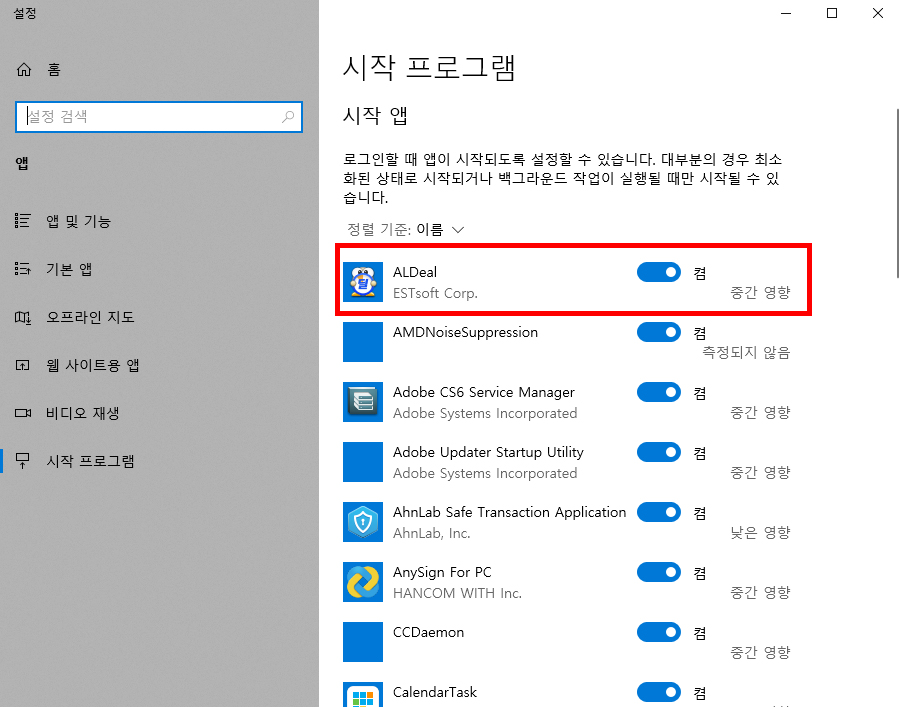Viewport: 900px width, 707px height.
Task: Click the 웹 사이트용 앱 icon
Action: click(x=23, y=365)
